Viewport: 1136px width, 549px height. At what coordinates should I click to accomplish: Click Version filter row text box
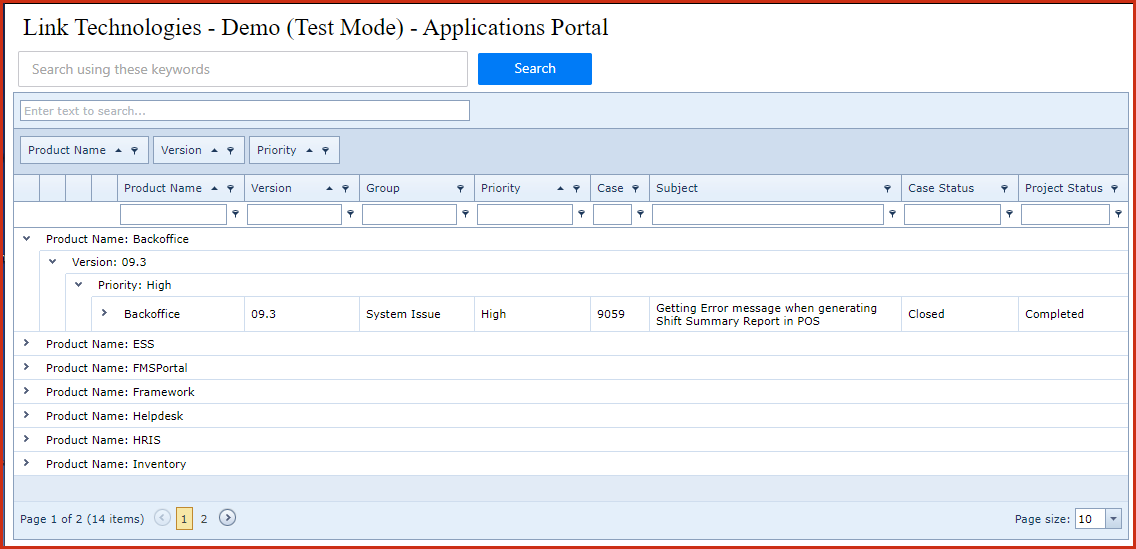tap(294, 214)
